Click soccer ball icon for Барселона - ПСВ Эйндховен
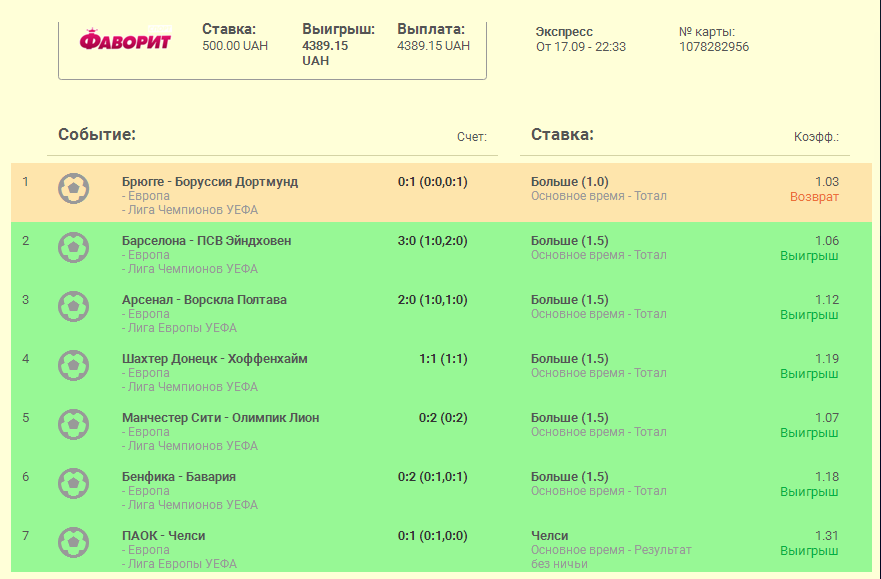The width and height of the screenshot is (881, 579). click(74, 248)
